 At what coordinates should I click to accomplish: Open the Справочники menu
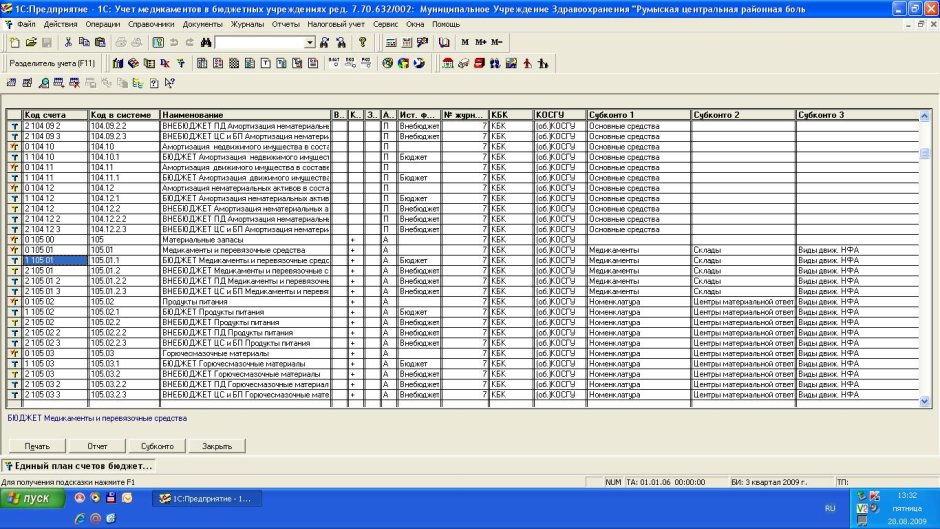(151, 24)
